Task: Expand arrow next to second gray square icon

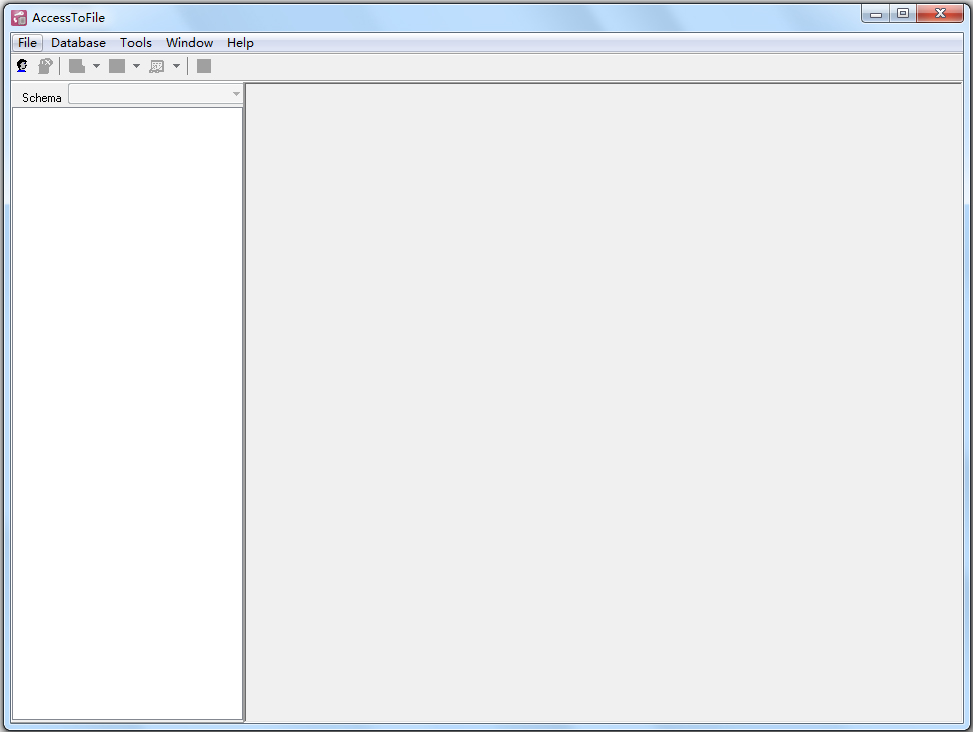Action: tap(137, 66)
